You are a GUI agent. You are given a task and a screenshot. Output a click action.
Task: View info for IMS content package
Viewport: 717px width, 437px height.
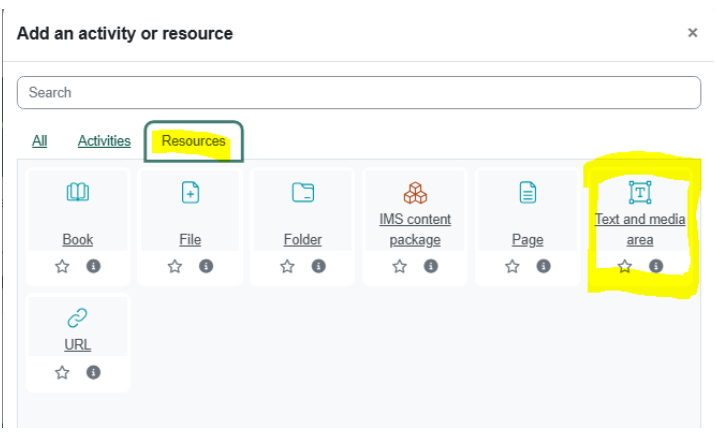431,266
